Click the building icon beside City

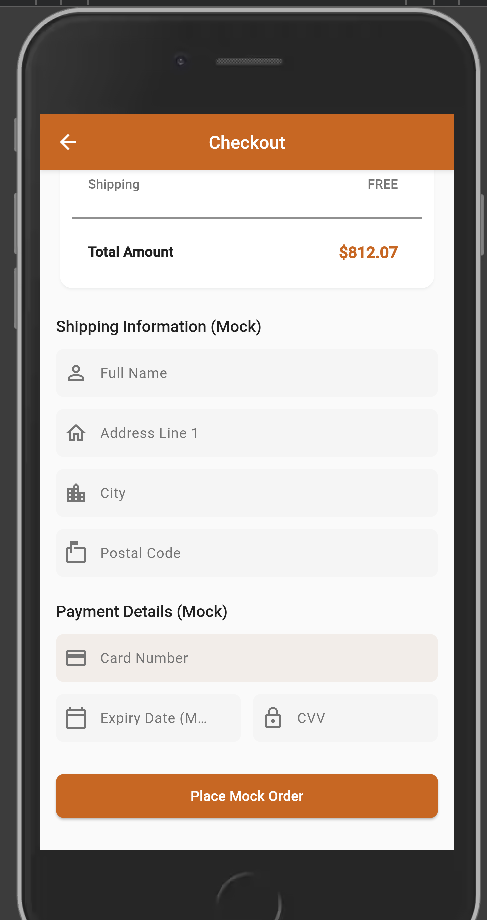76,493
